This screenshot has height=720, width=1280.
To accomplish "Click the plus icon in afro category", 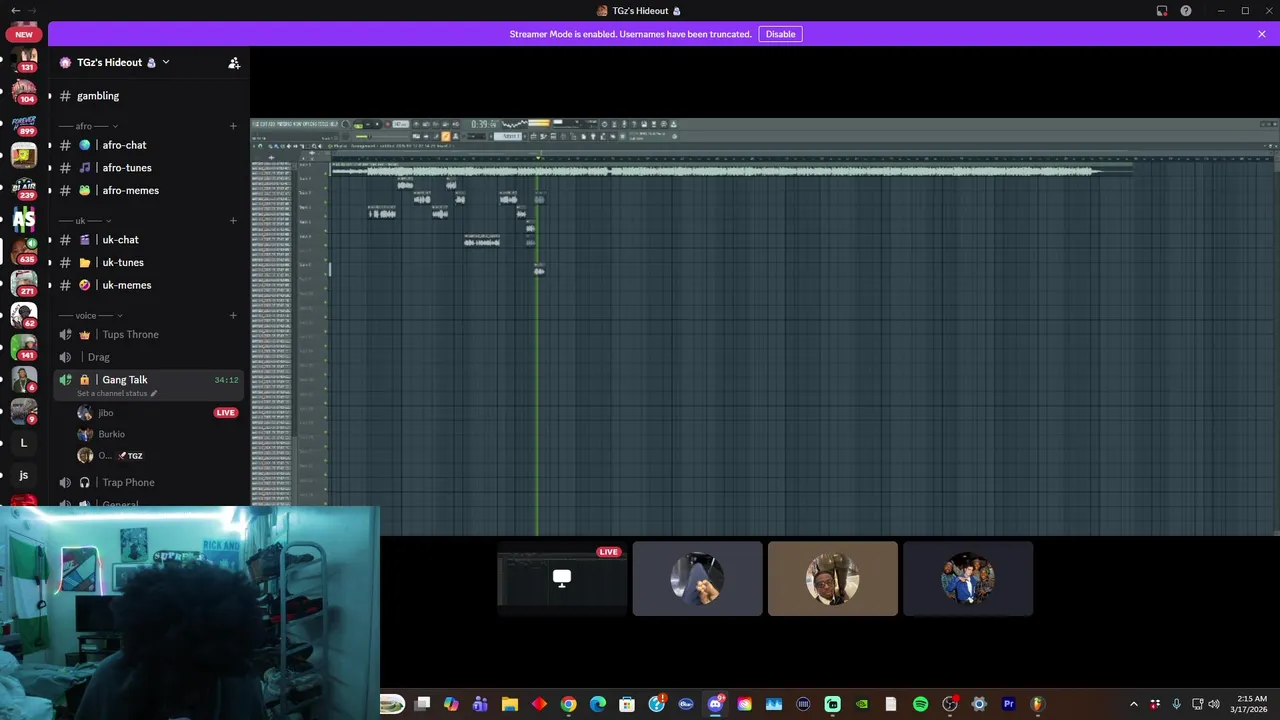I will click(233, 126).
